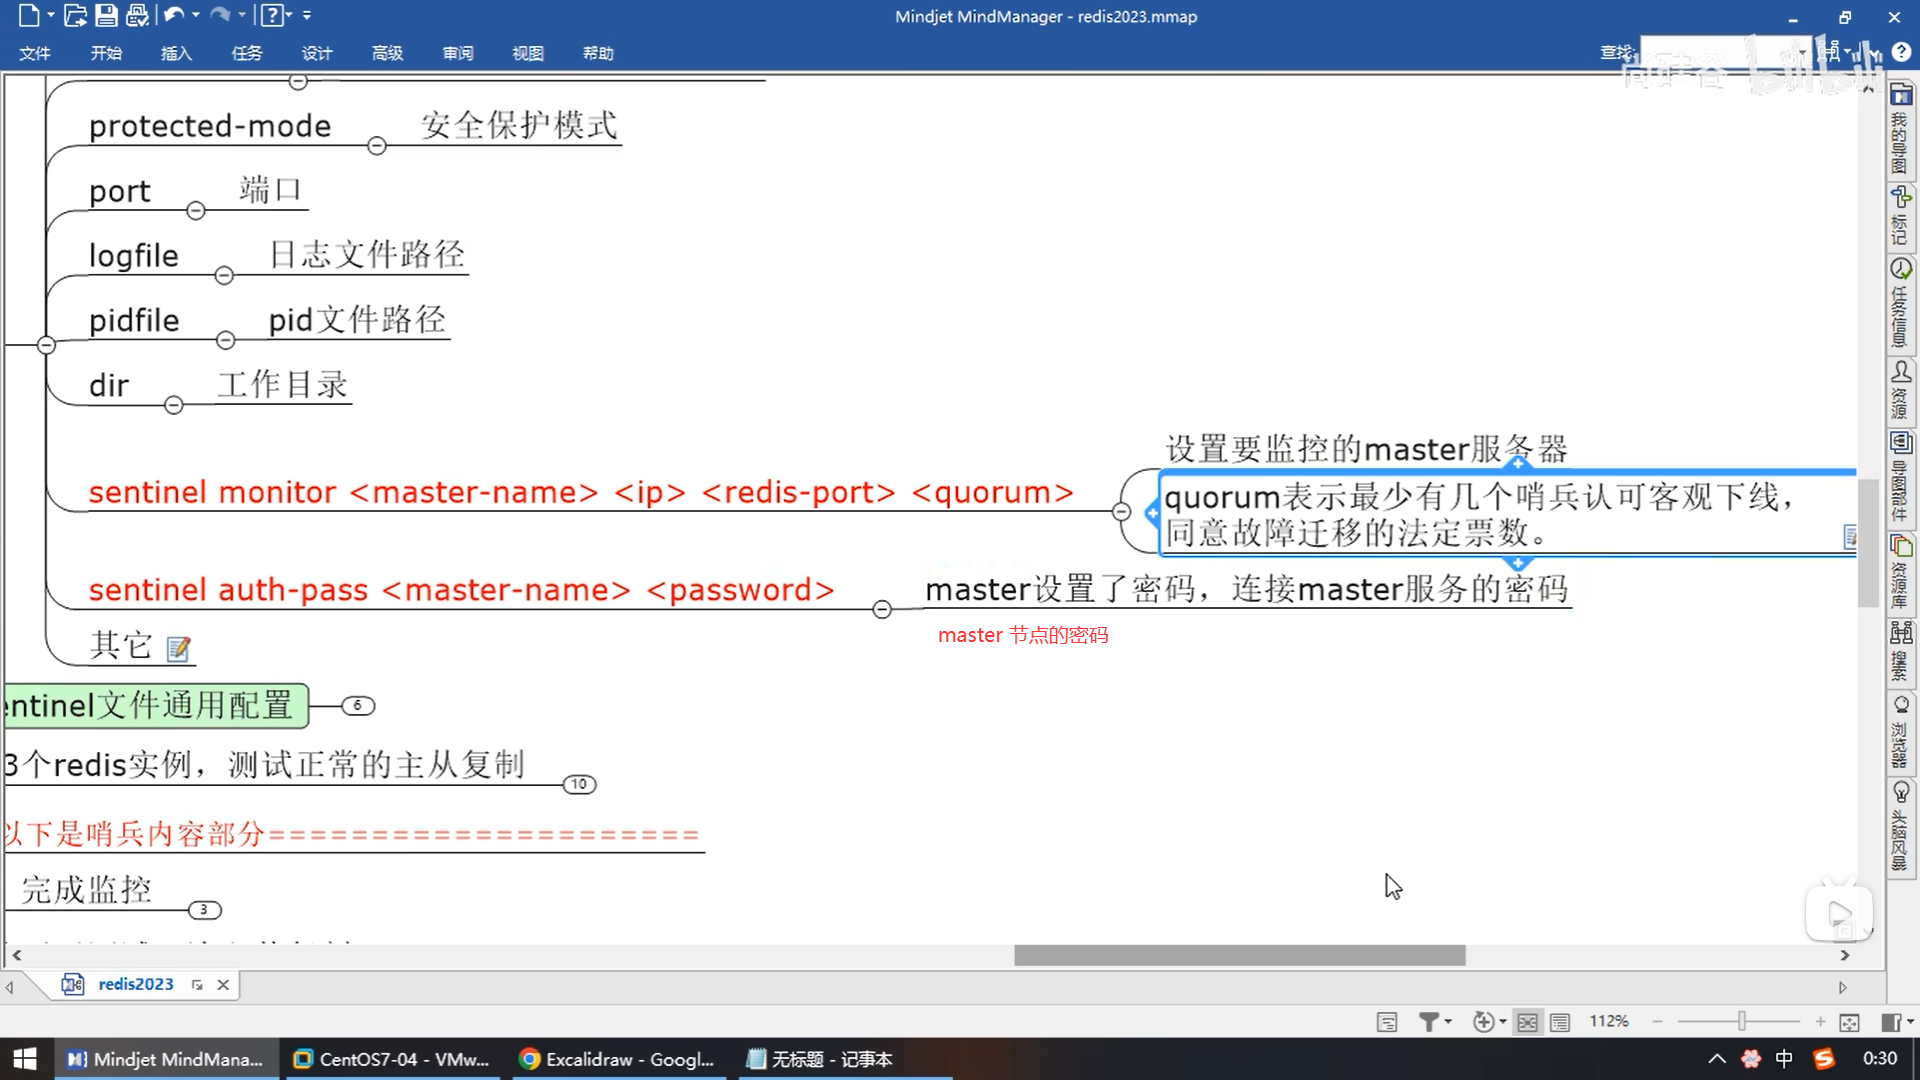Viewport: 1920px width, 1080px height.
Task: Open the notes icon on 其它 topic
Action: [x=178, y=649]
